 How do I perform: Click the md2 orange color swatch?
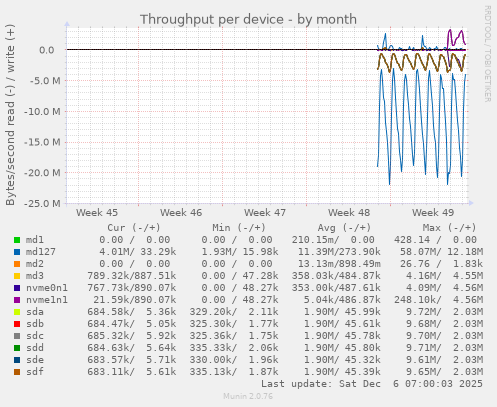click(x=17, y=264)
